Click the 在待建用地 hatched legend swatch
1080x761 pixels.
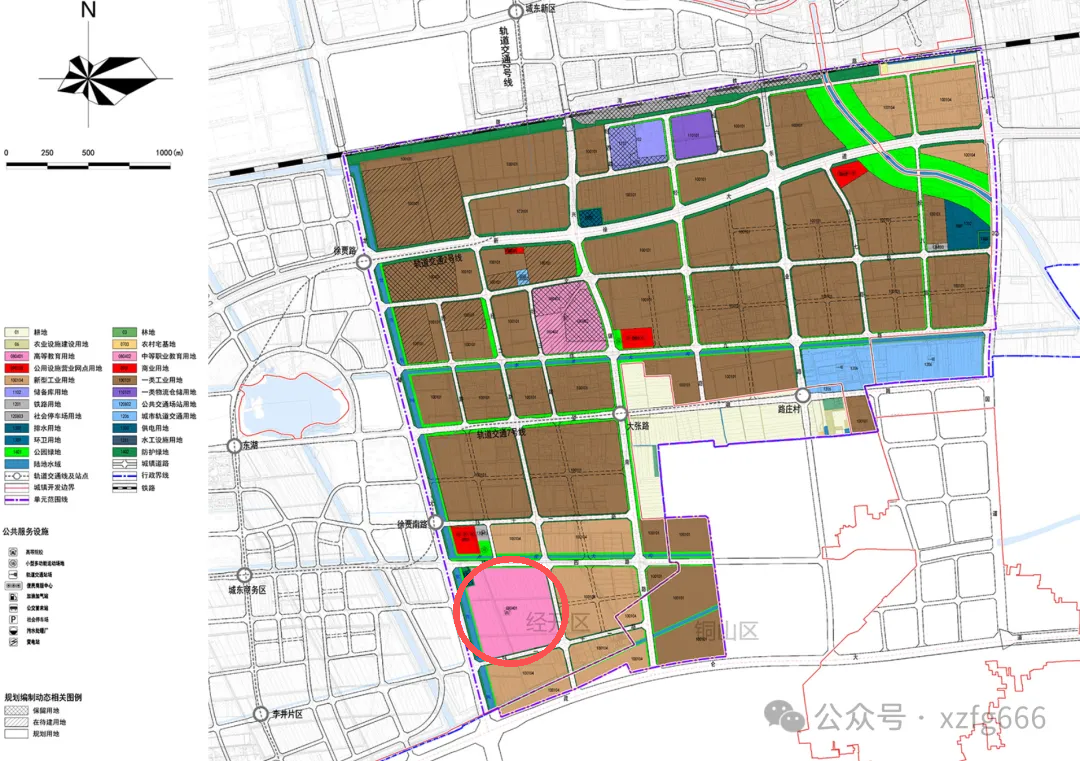17,722
